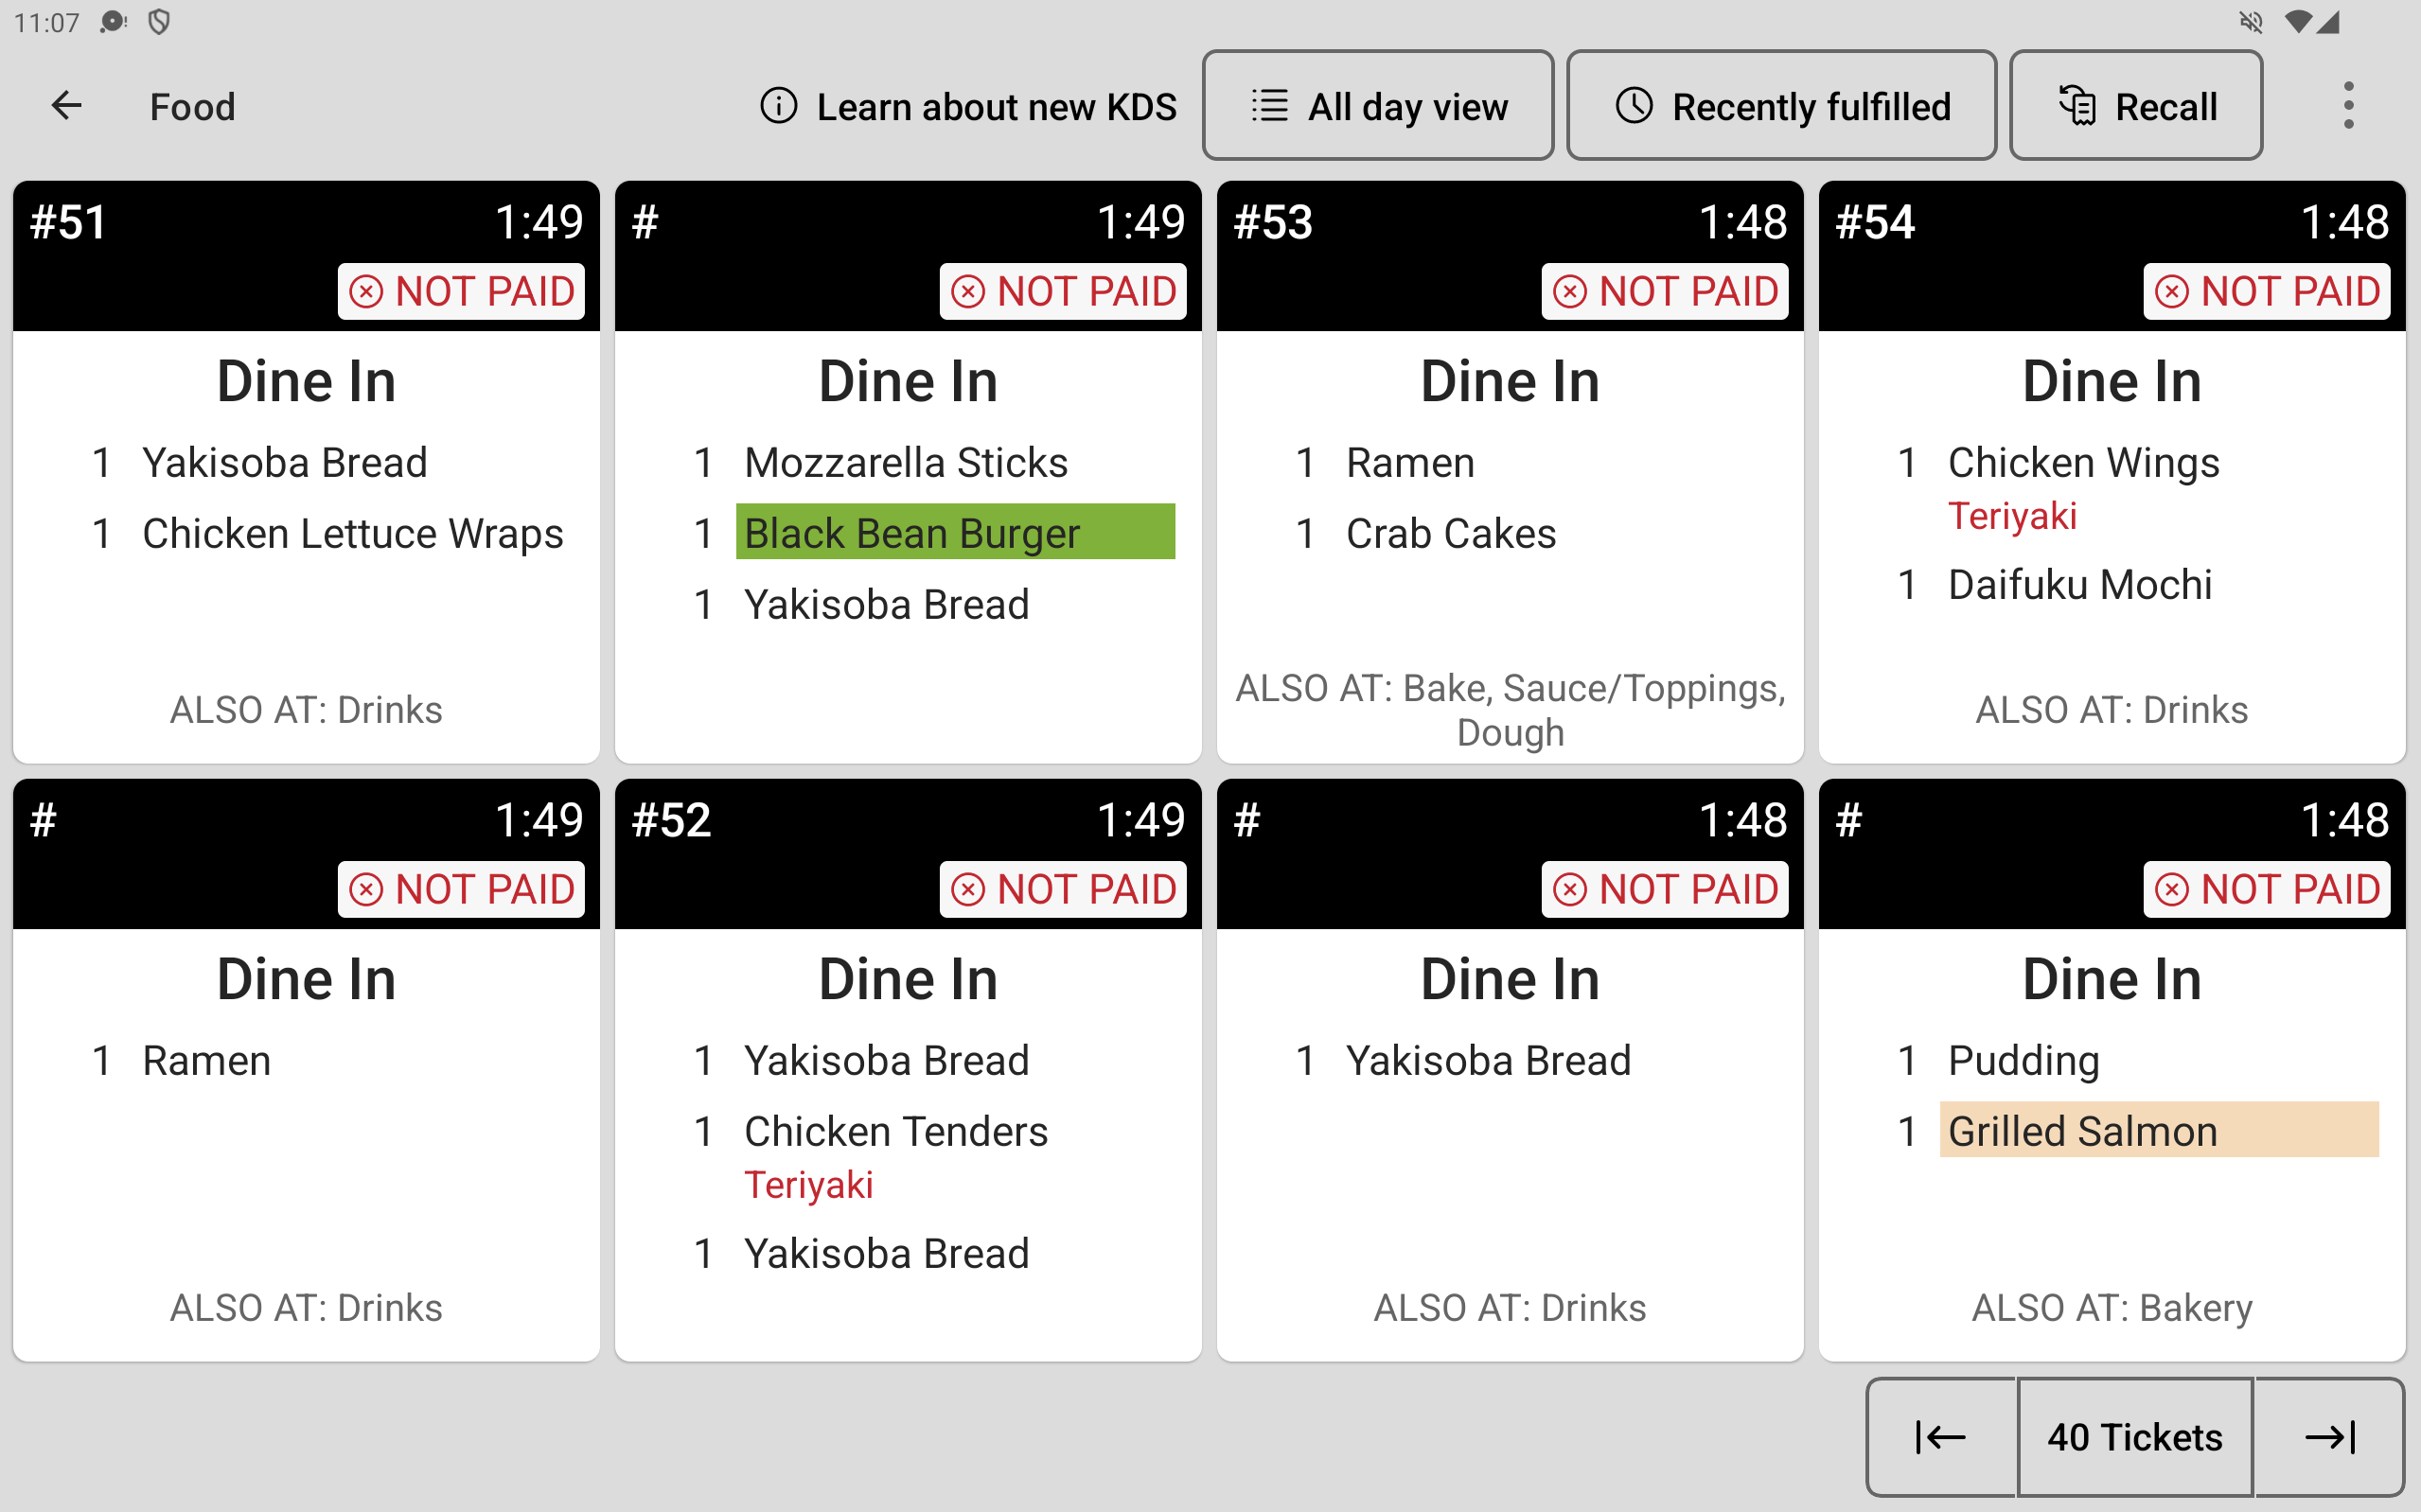The image size is (2421, 1512).
Task: Jump to first tickets page arrow
Action: (1941, 1437)
